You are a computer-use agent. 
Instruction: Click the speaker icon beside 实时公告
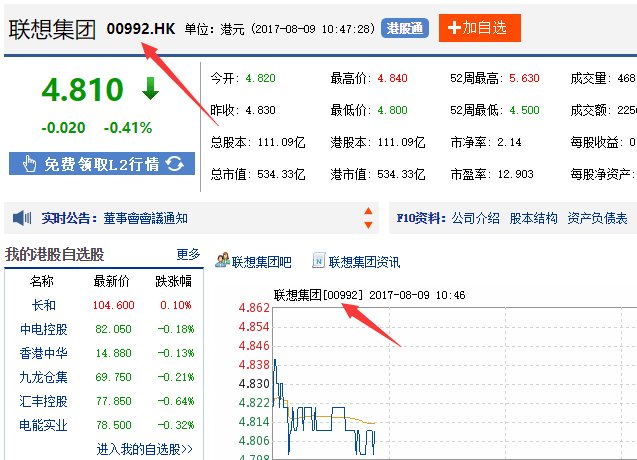[x=22, y=218]
